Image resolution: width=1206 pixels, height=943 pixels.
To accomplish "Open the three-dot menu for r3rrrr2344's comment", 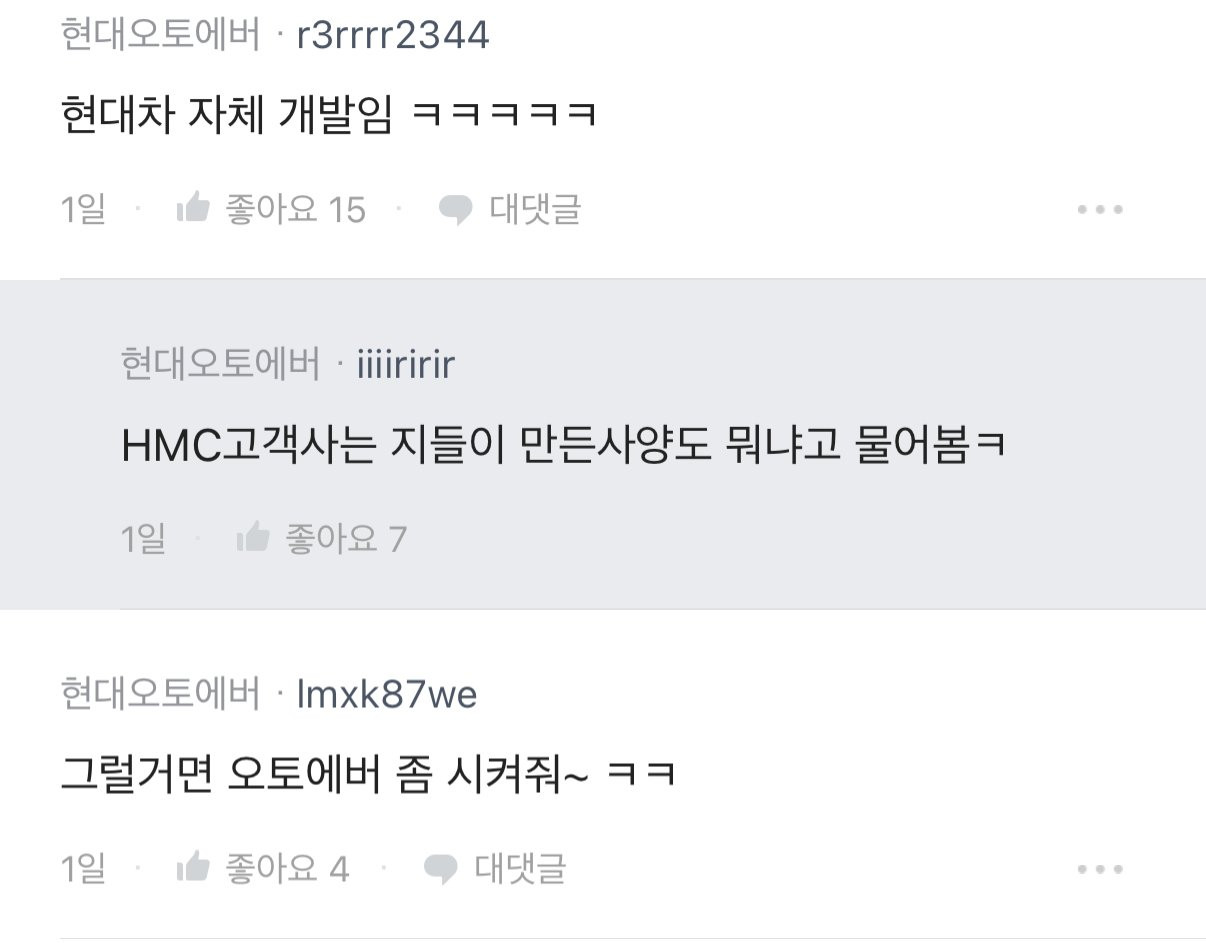I will point(1100,210).
